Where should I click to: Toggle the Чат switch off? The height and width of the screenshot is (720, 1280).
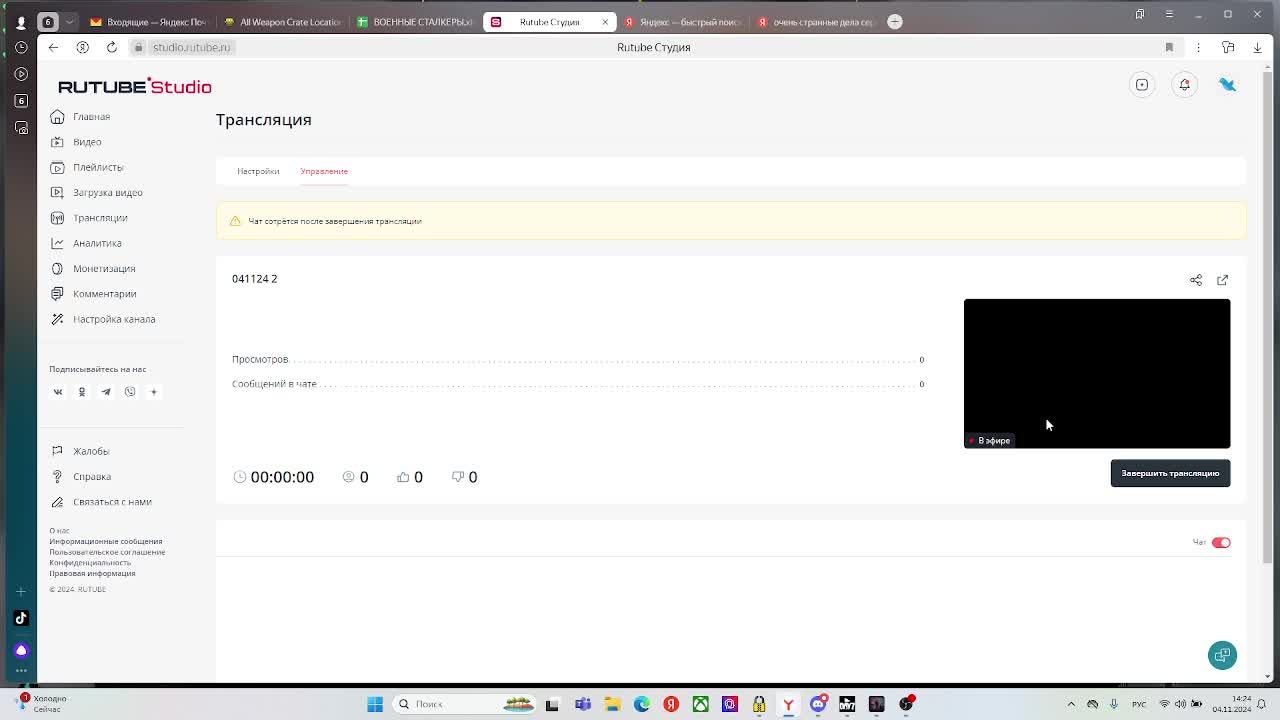click(x=1221, y=543)
